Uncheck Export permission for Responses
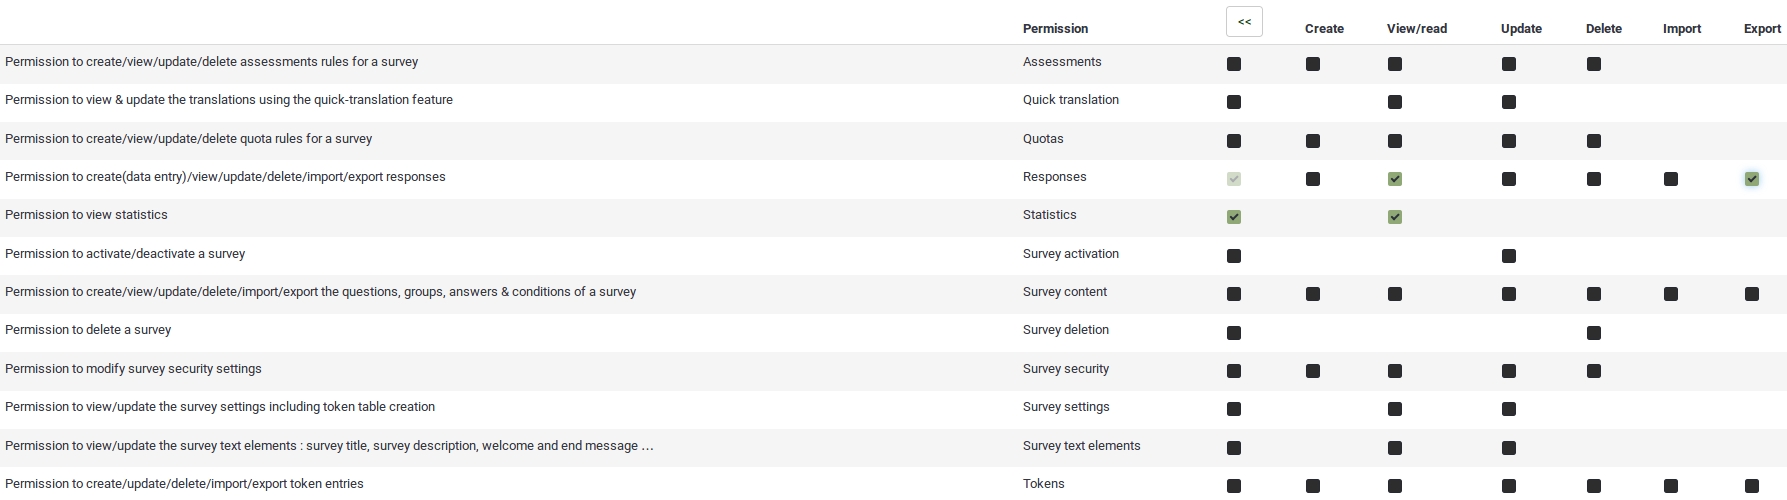1787x500 pixels. tap(1752, 179)
